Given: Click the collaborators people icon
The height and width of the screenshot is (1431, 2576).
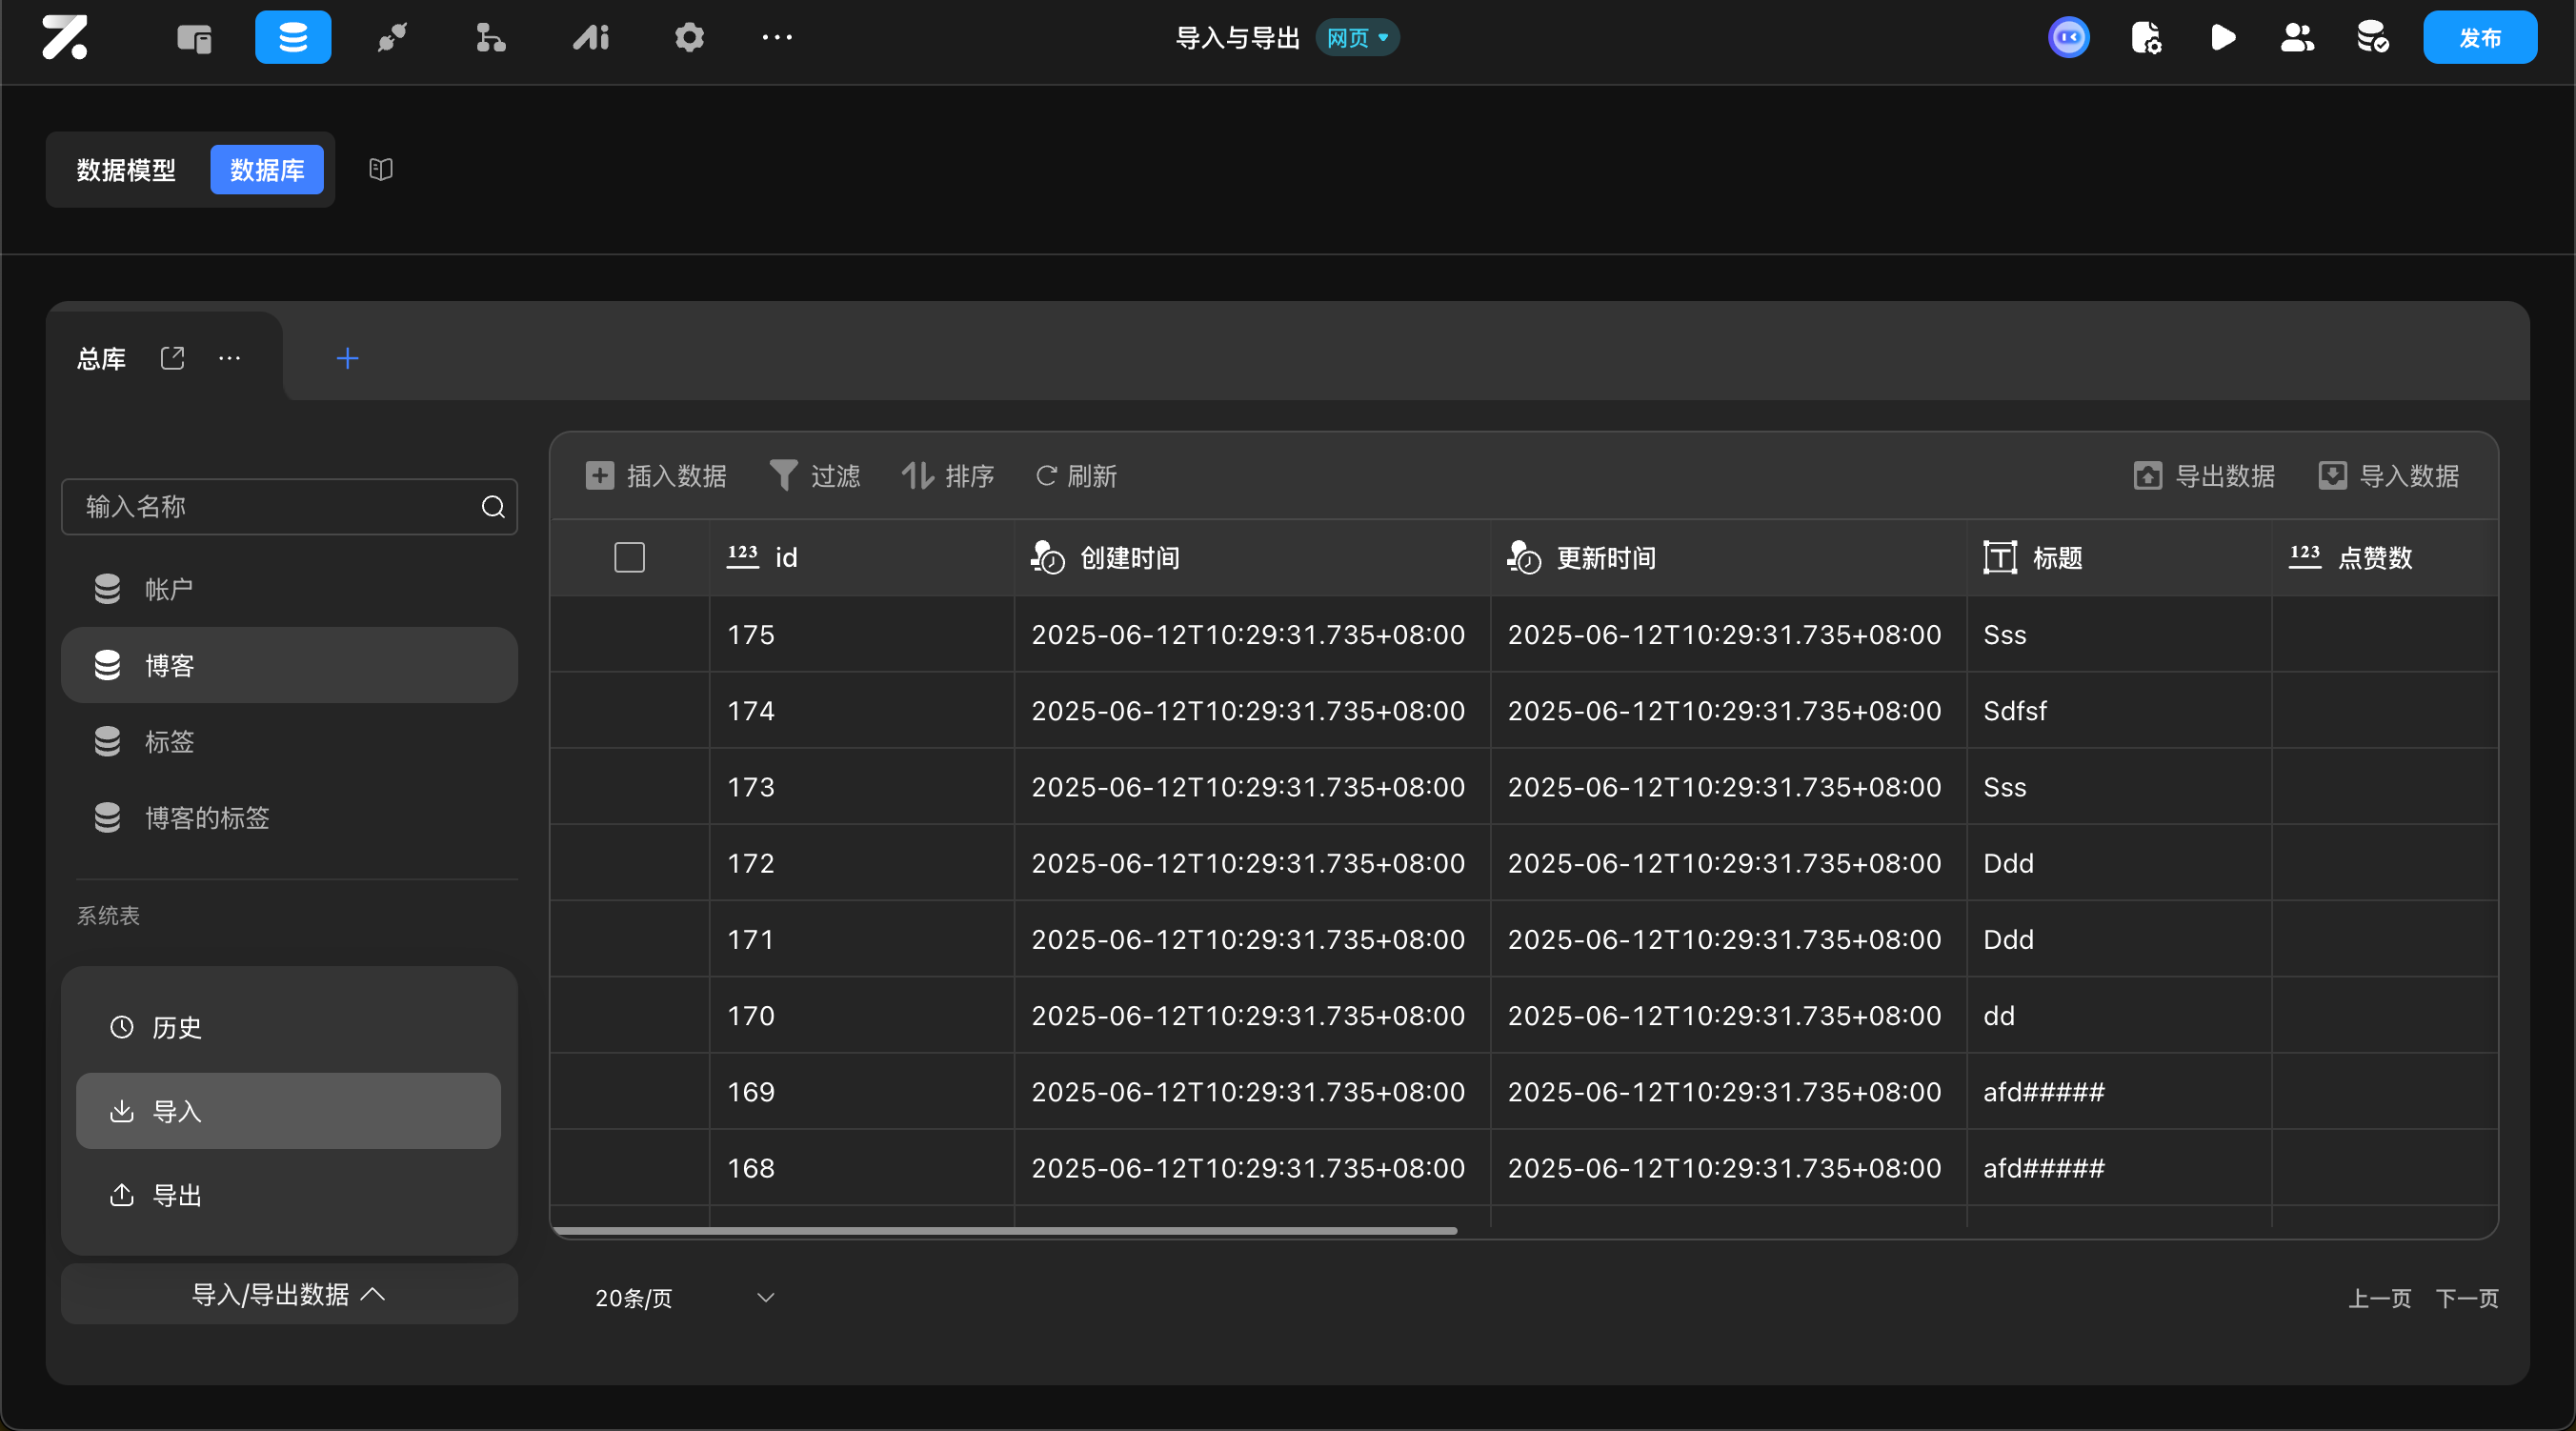Looking at the screenshot, I should coord(2297,38).
